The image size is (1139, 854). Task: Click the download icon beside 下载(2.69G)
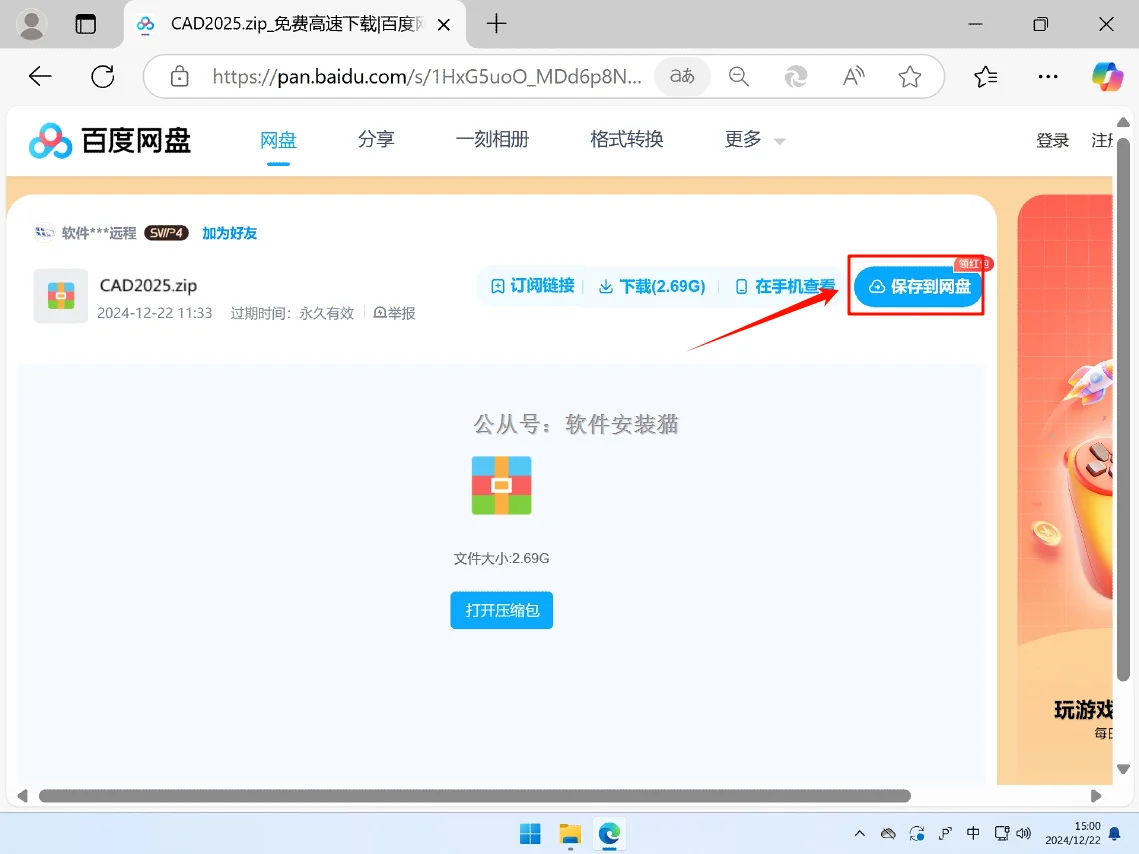click(606, 285)
